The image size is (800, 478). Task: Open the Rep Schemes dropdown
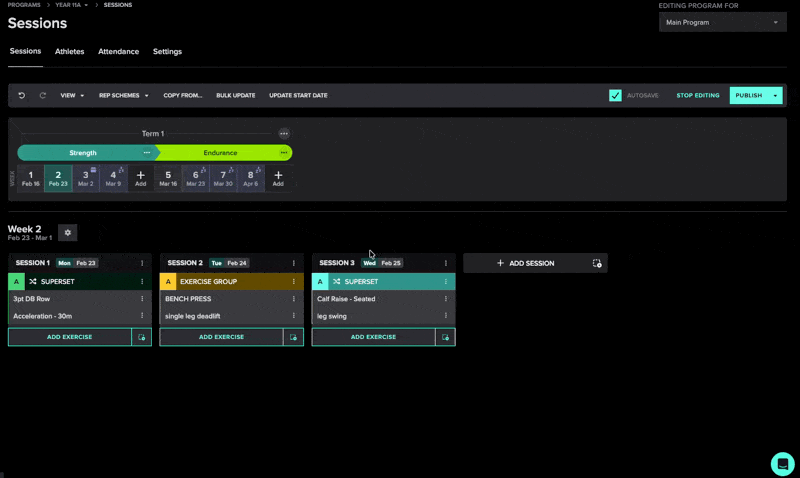click(x=123, y=95)
